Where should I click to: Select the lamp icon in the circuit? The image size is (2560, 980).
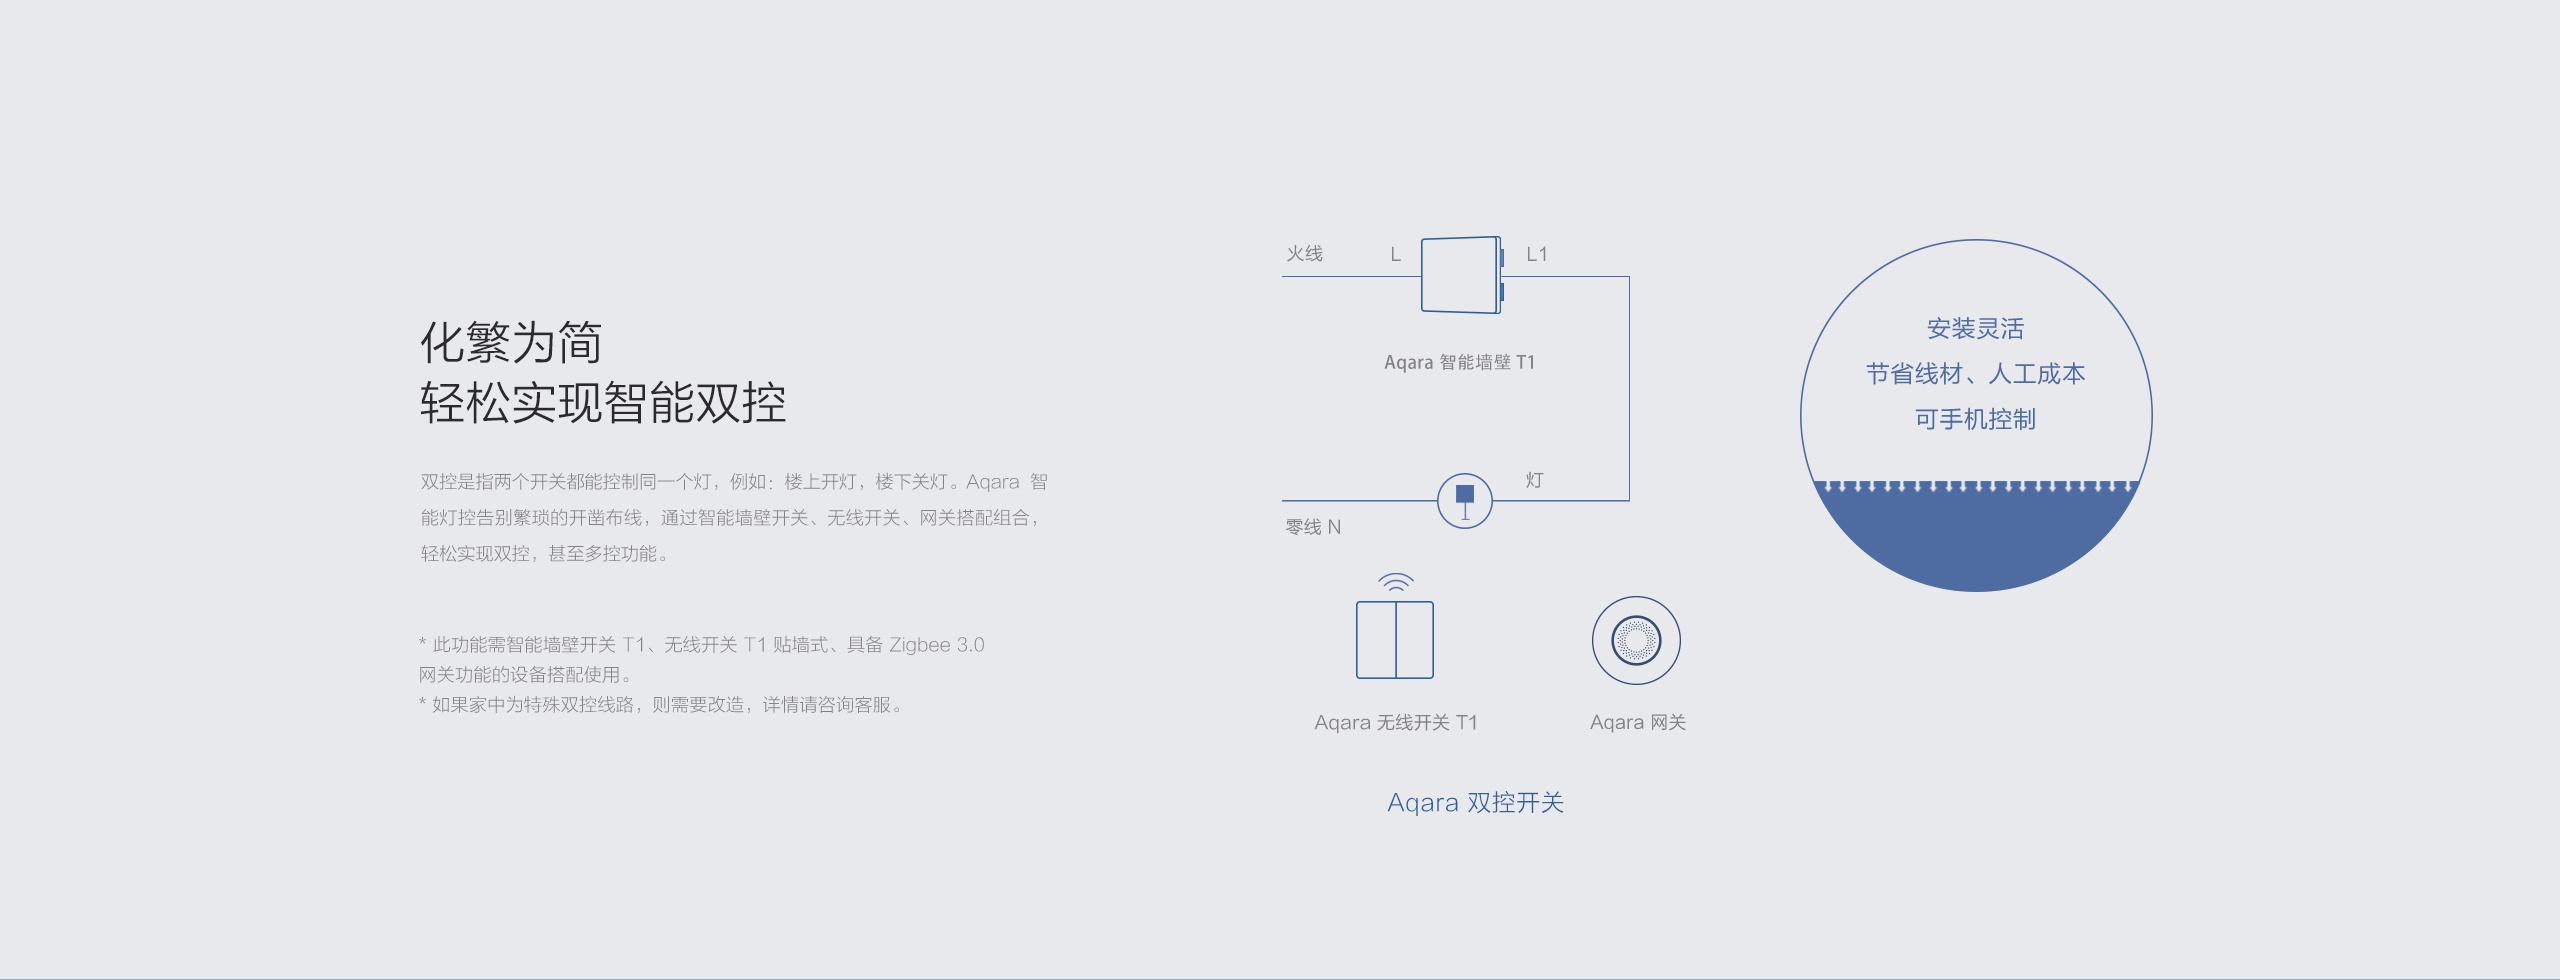coord(1465,501)
